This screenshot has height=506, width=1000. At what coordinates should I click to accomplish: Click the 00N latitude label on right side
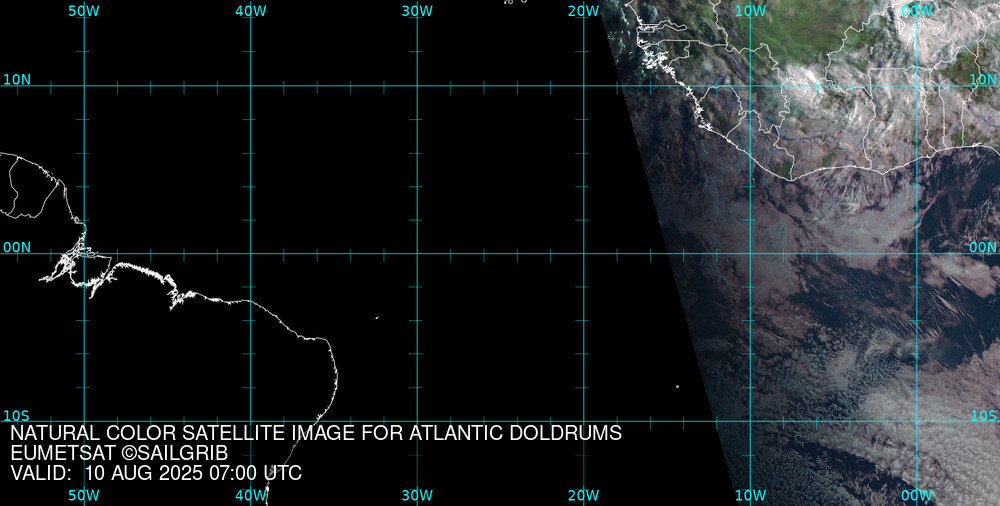point(983,248)
